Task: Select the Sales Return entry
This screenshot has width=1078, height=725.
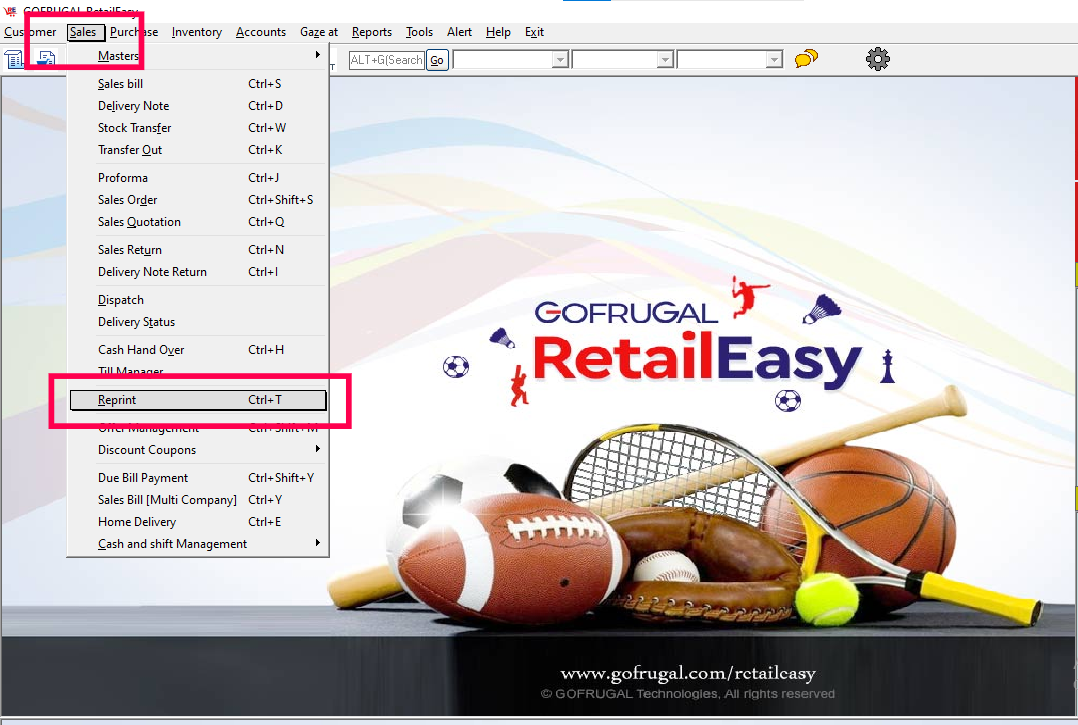Action: (198, 250)
